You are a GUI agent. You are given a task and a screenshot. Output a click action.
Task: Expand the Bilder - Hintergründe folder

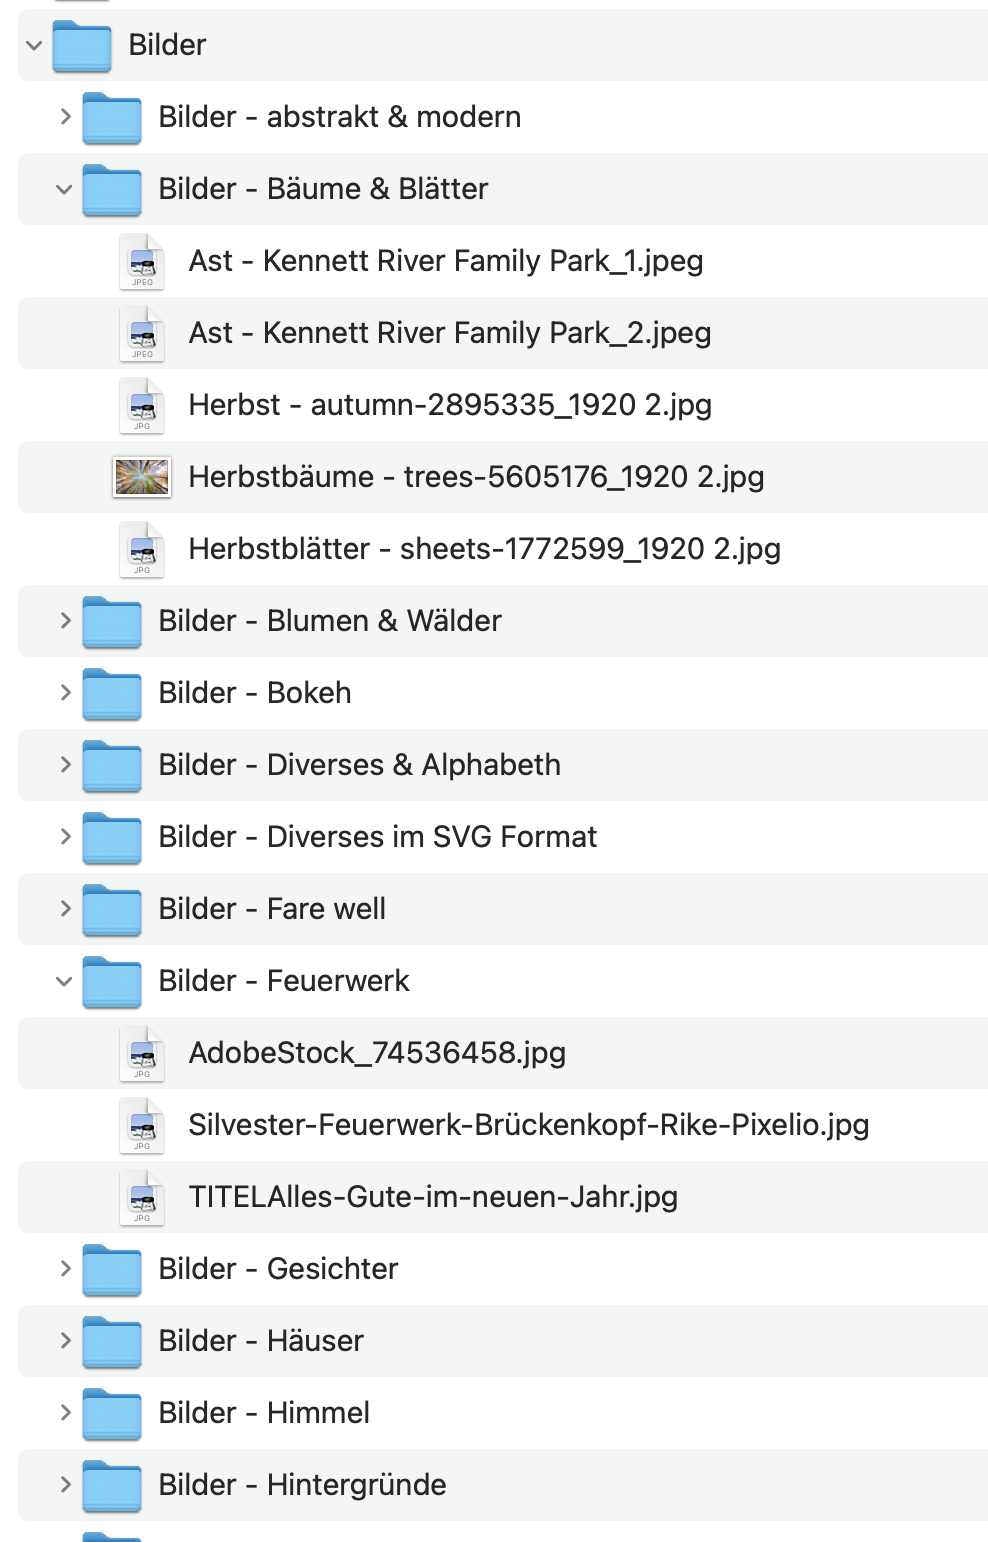tap(65, 1485)
